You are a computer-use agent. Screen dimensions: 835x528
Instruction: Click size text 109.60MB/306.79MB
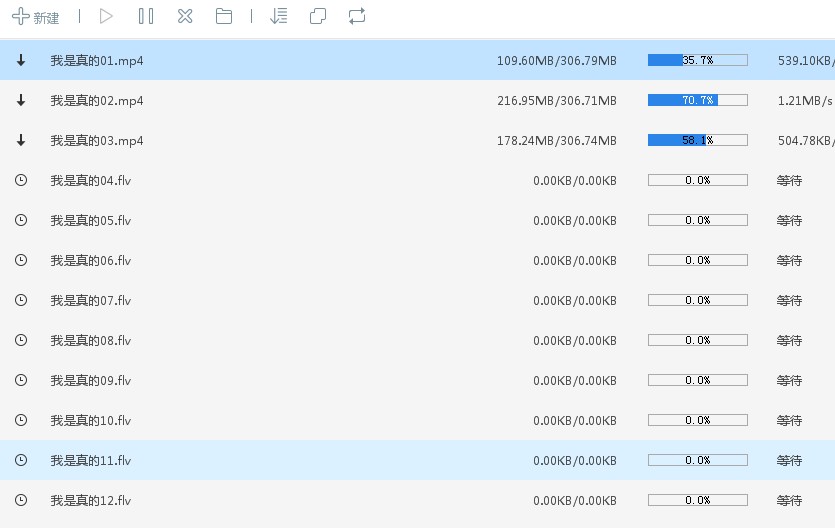pyautogui.click(x=556, y=61)
